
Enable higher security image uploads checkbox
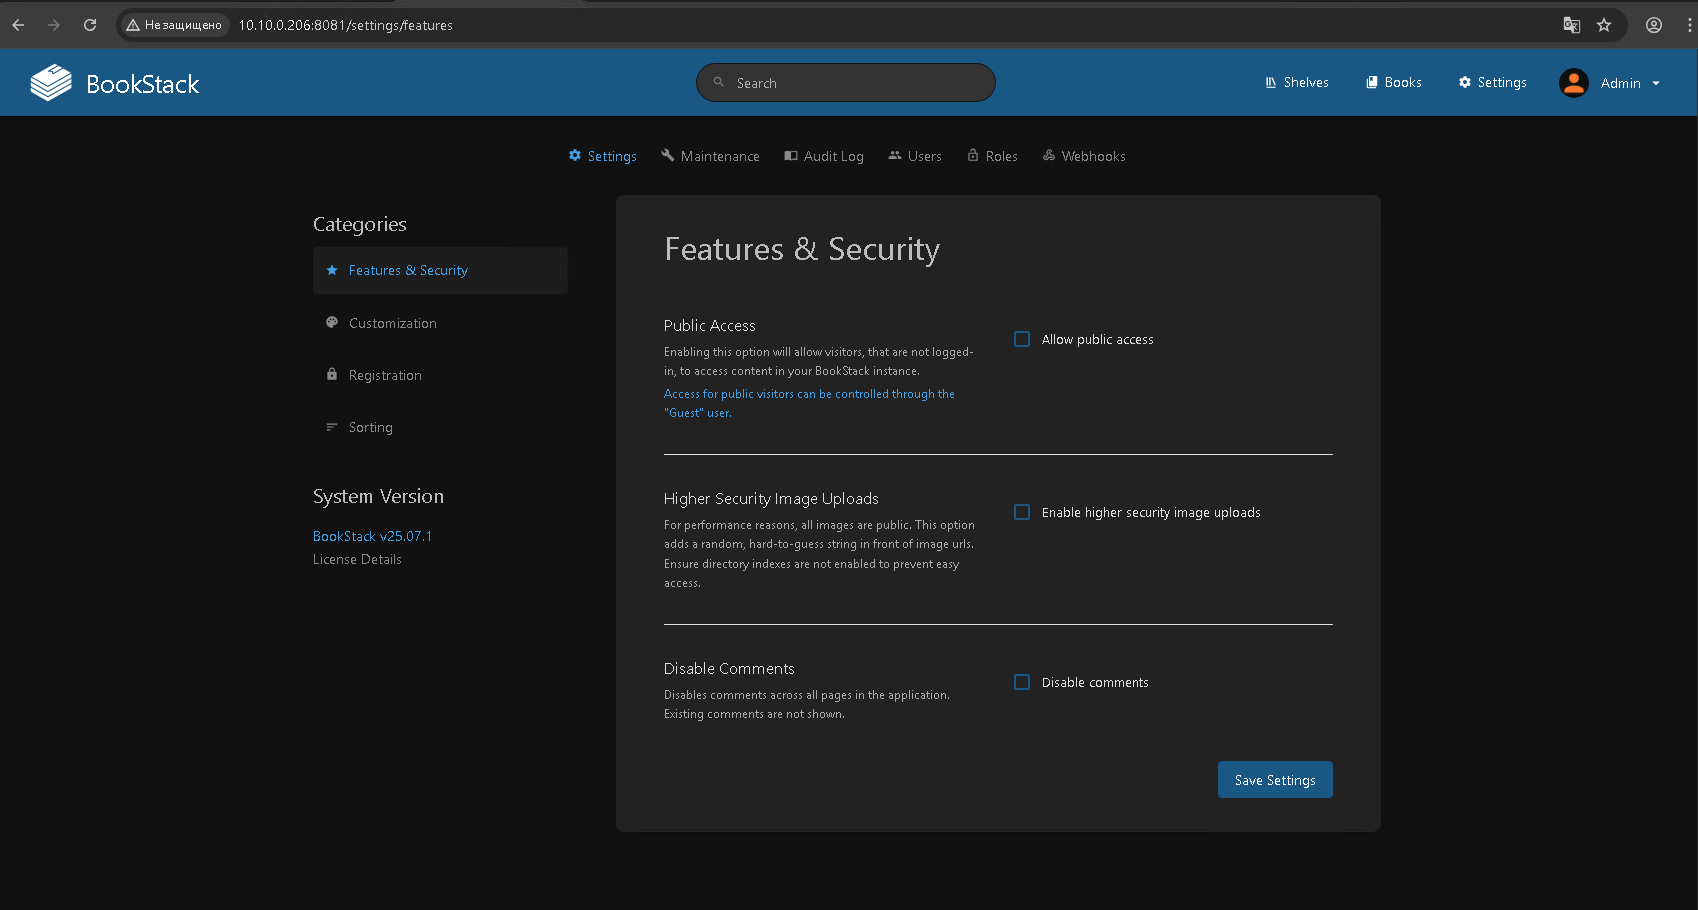click(1022, 512)
